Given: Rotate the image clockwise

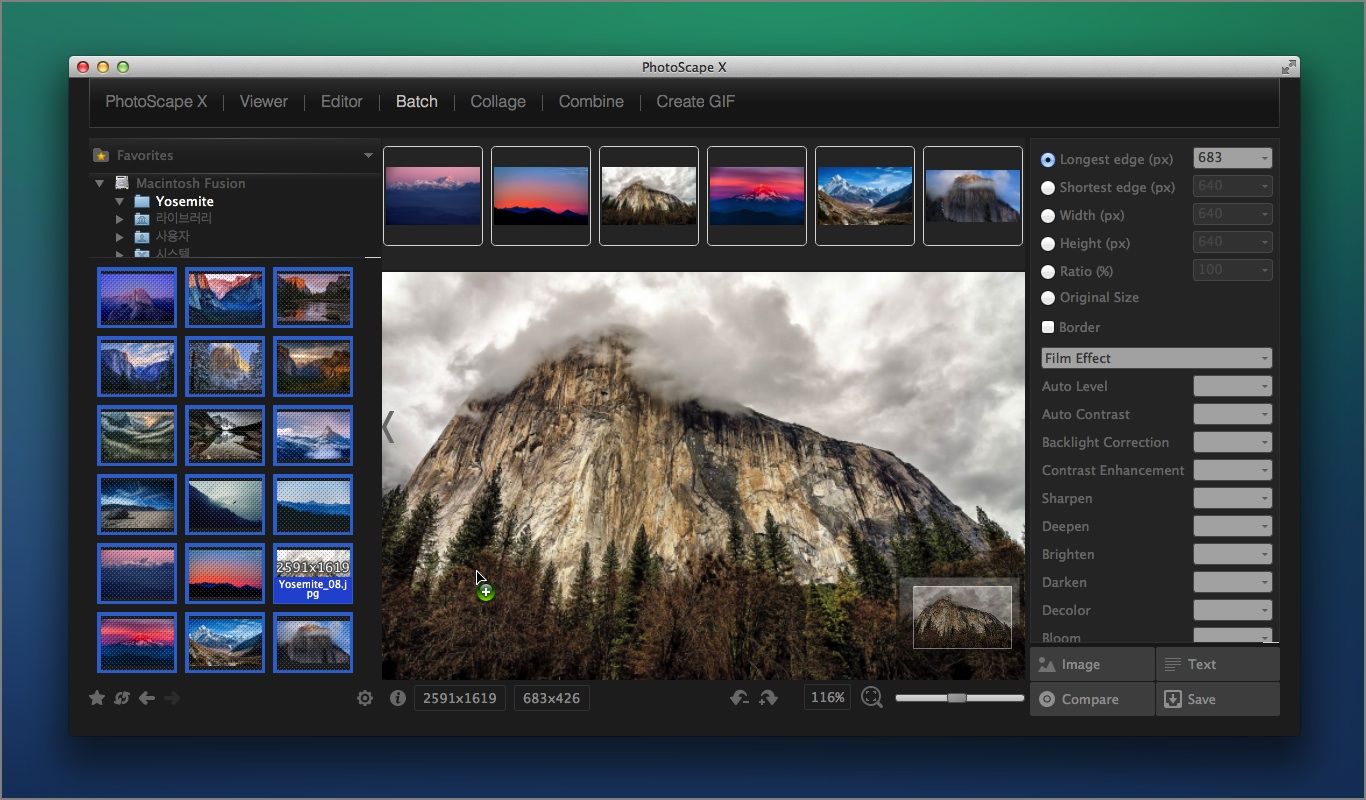Looking at the screenshot, I should (x=768, y=698).
